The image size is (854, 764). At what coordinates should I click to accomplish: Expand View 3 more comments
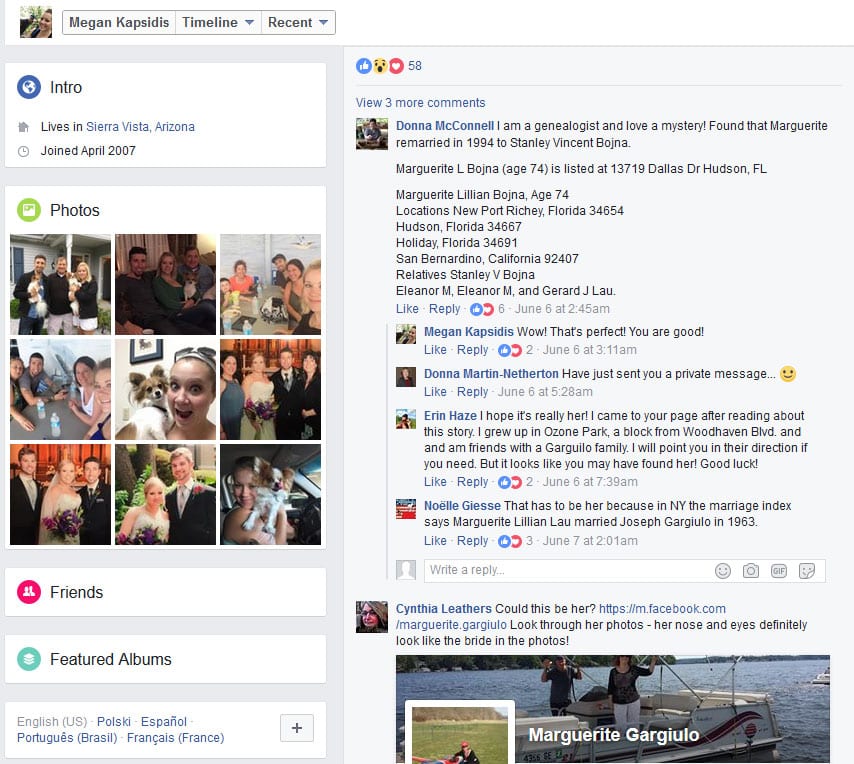tap(420, 102)
